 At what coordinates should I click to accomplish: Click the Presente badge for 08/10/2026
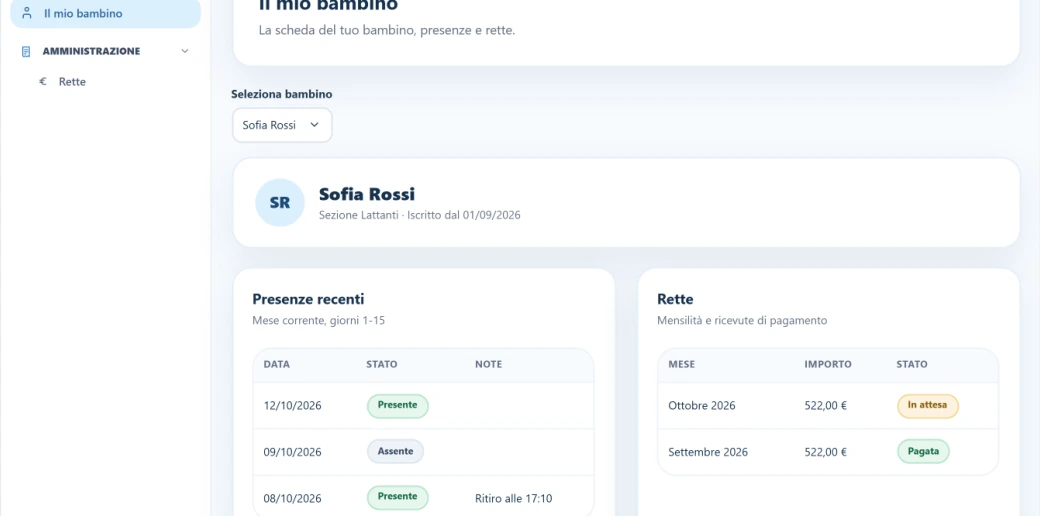(x=398, y=497)
